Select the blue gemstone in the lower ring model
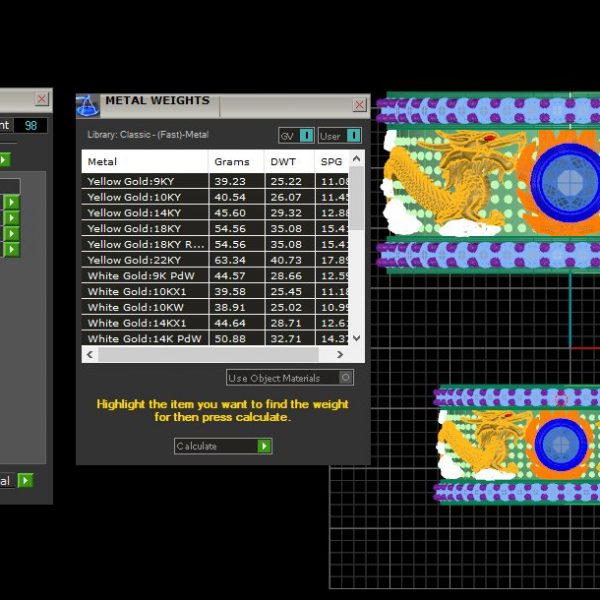Screen dimensions: 600x600 [x=561, y=444]
